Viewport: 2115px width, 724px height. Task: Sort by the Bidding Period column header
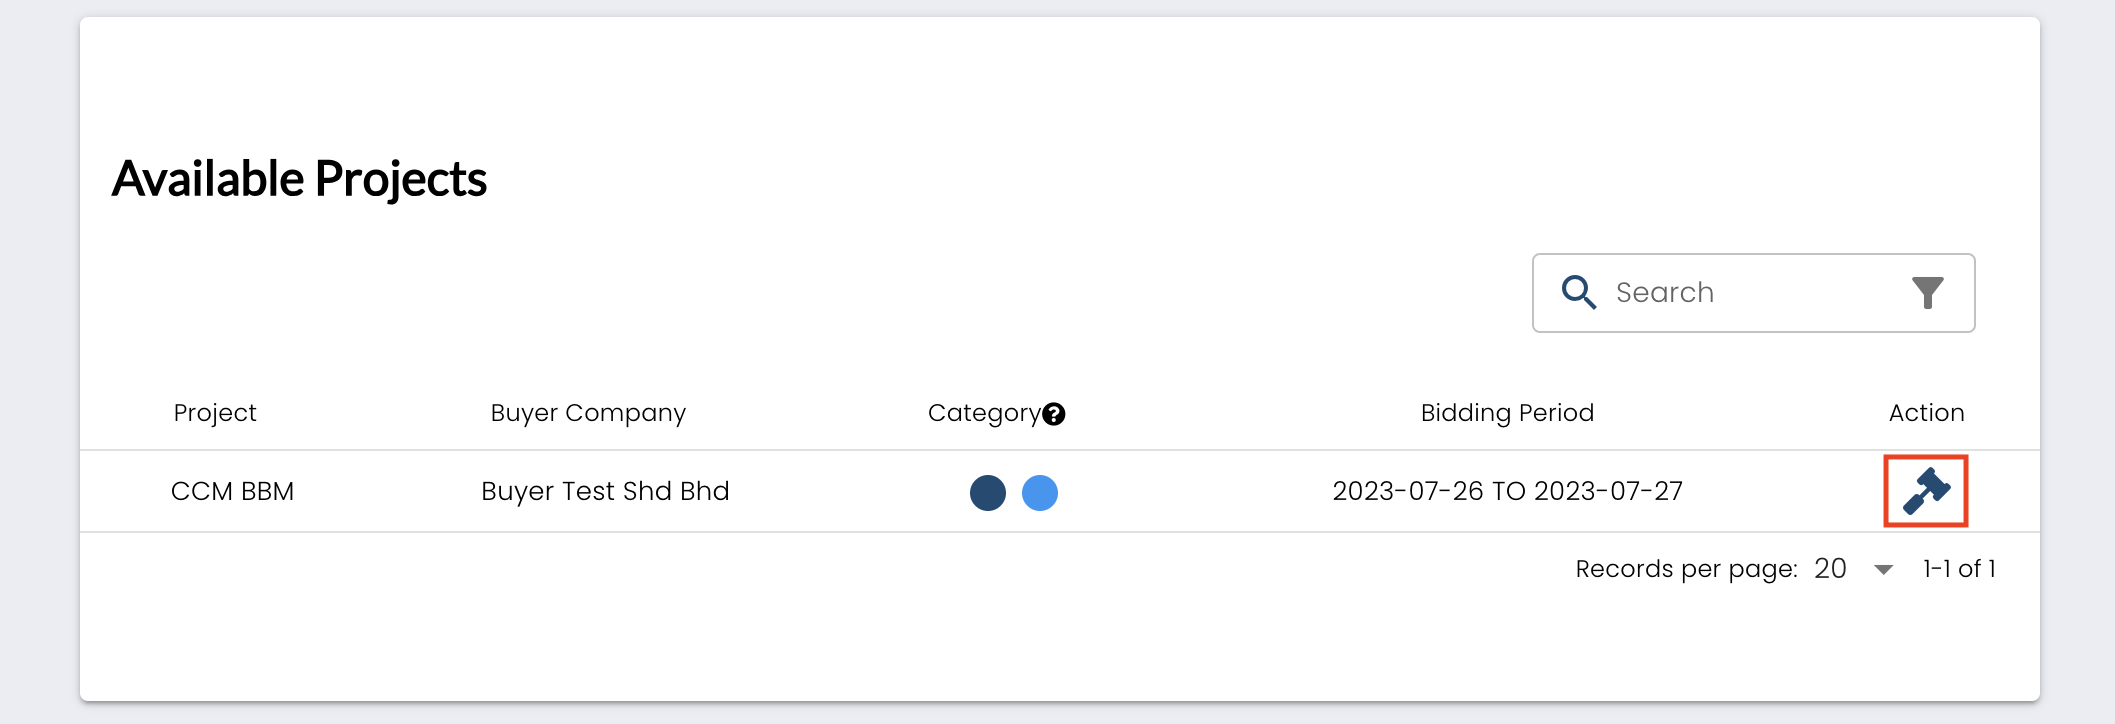1507,413
